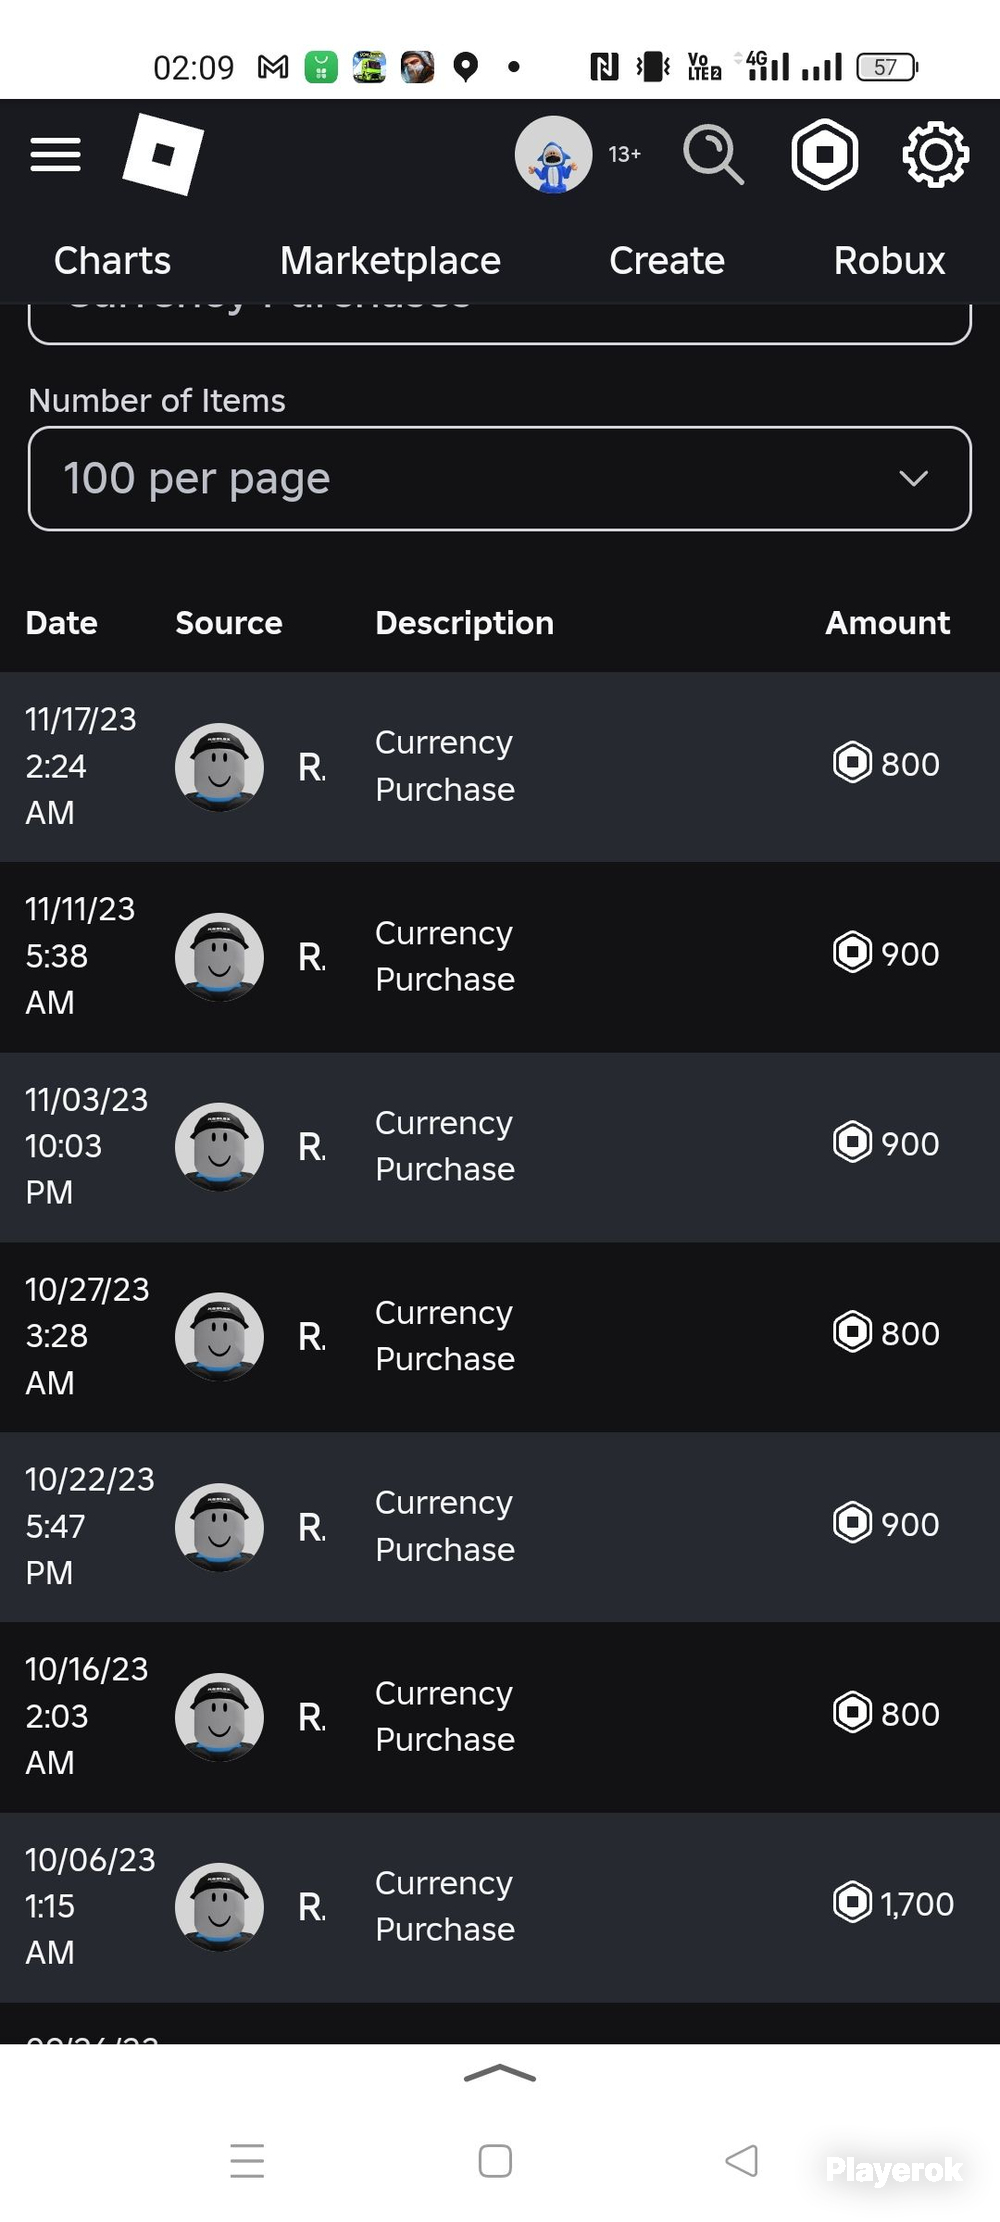Expand the bottom bar up-chevron handle
The height and width of the screenshot is (2222, 1000).
(500, 2073)
